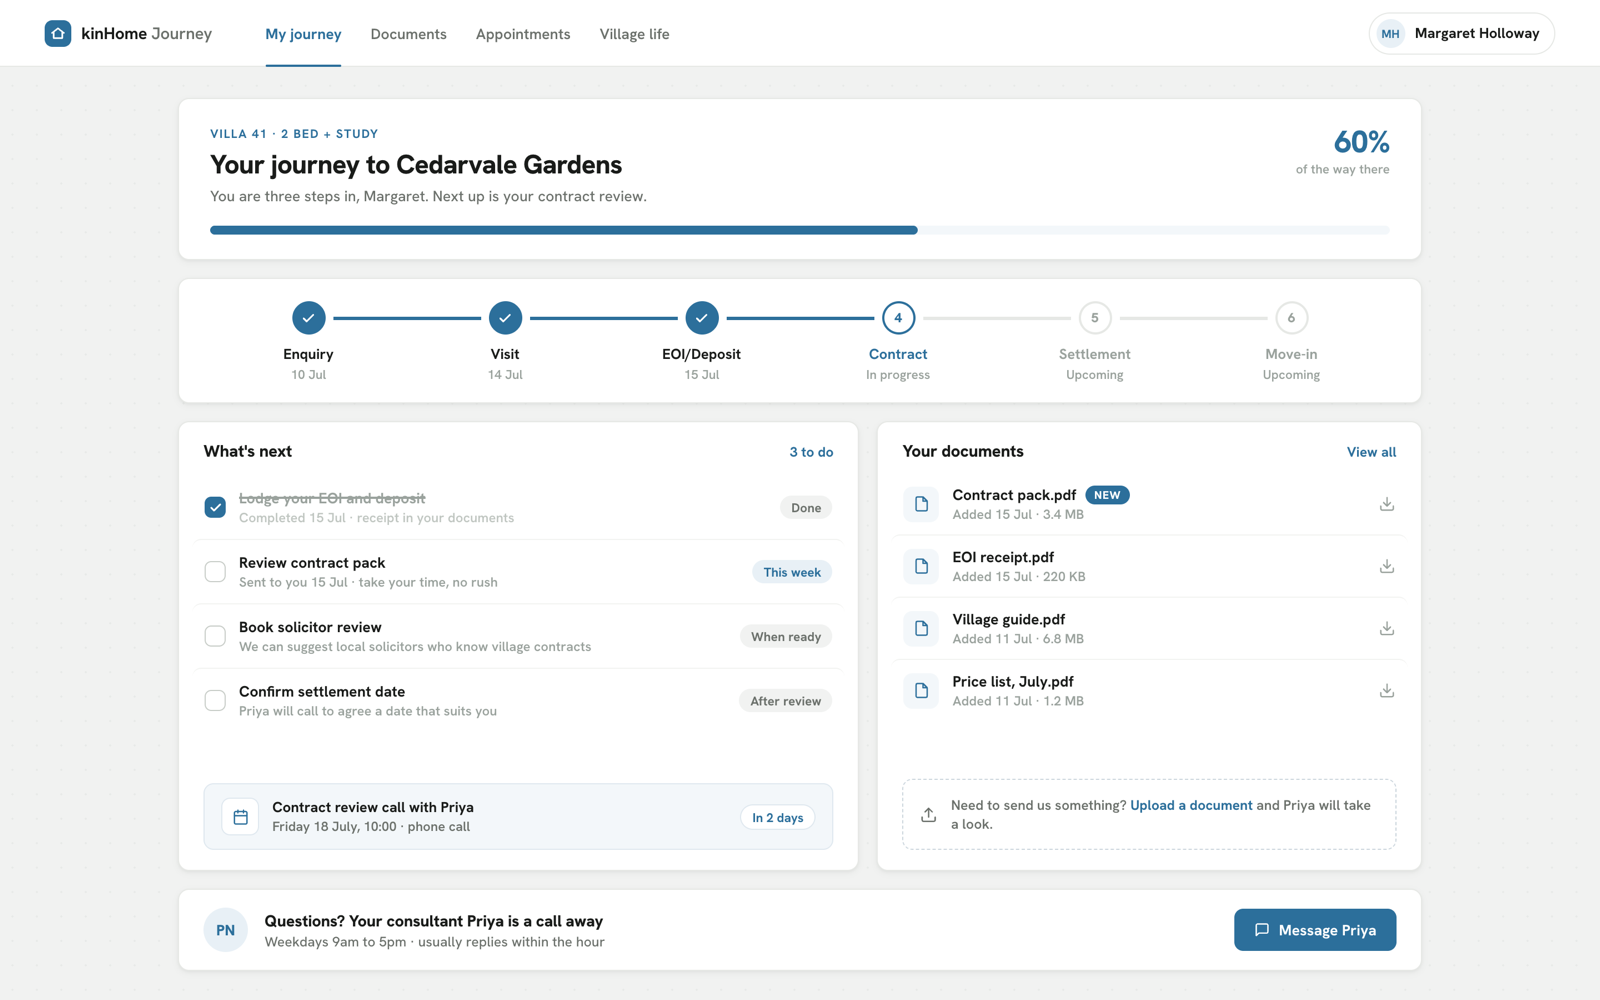The height and width of the screenshot is (1000, 1600).
Task: Click Confirm settlement date task title
Action: coord(322,691)
